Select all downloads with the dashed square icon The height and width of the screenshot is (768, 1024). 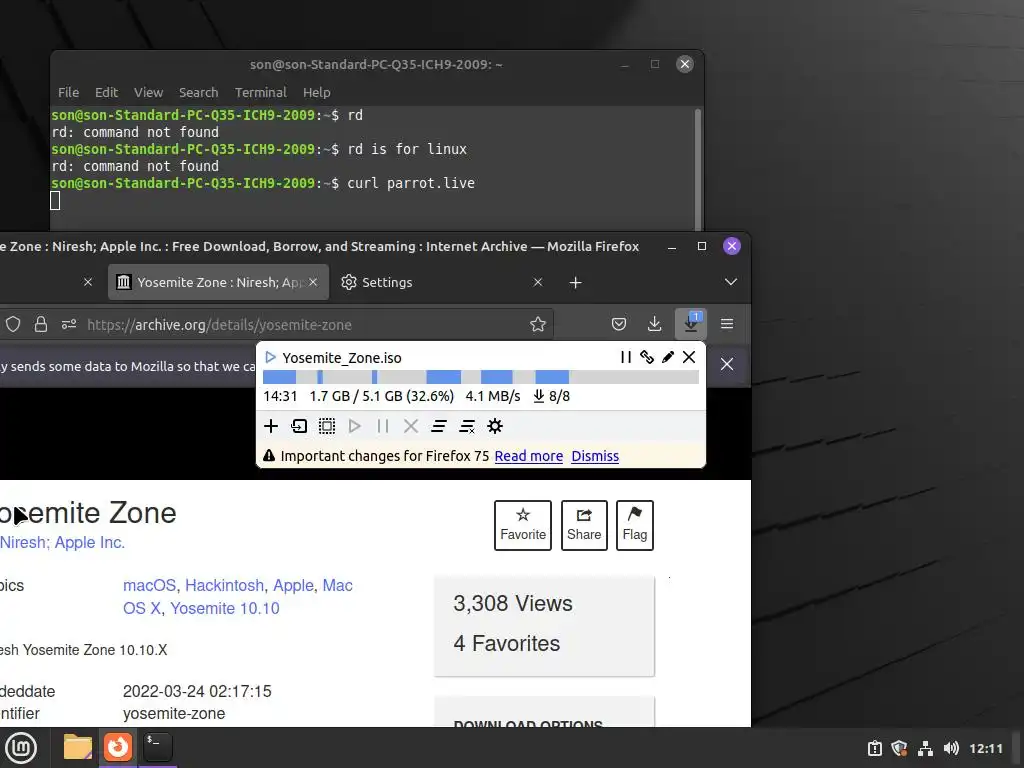[x=327, y=426]
